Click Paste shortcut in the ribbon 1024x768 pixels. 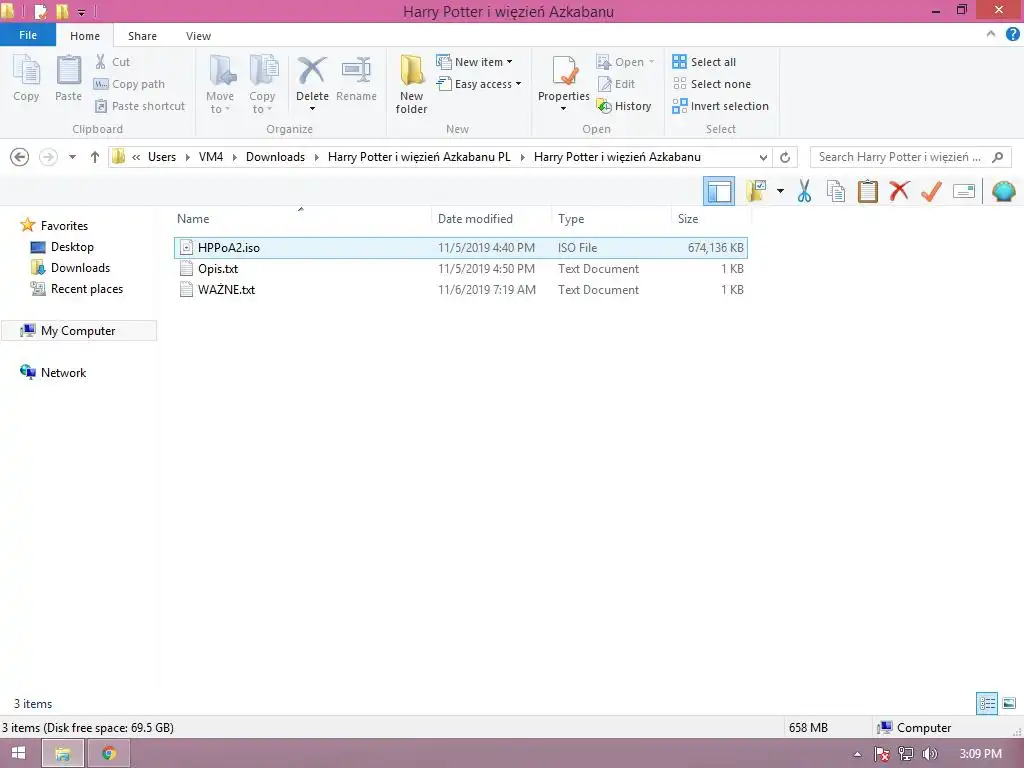pyautogui.click(x=140, y=106)
